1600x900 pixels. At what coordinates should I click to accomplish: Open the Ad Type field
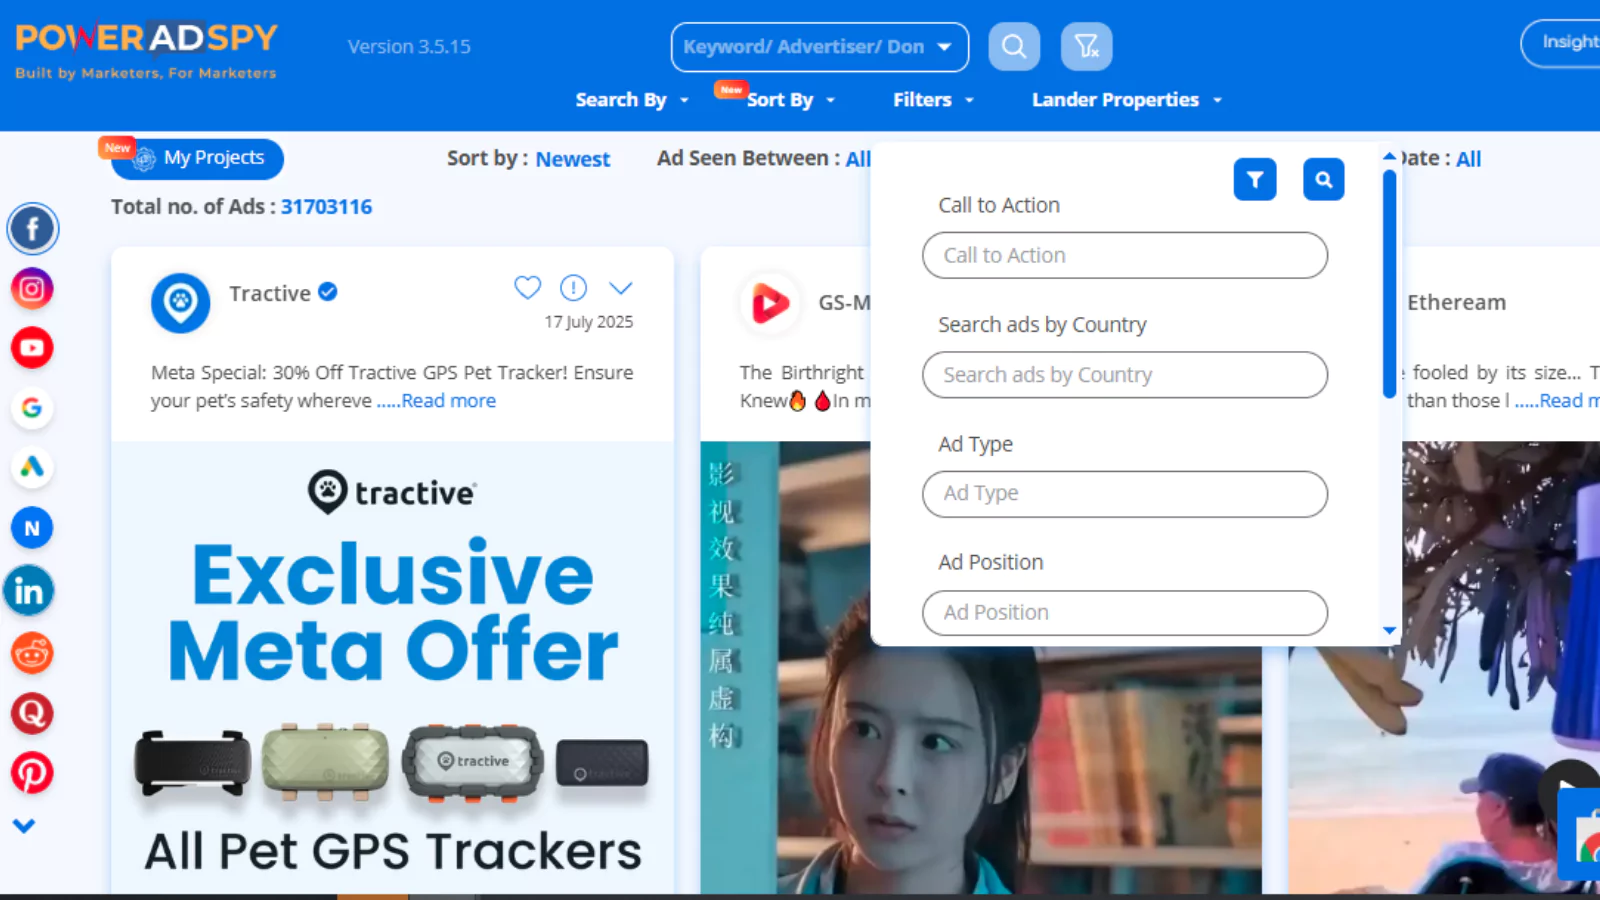coord(1125,494)
